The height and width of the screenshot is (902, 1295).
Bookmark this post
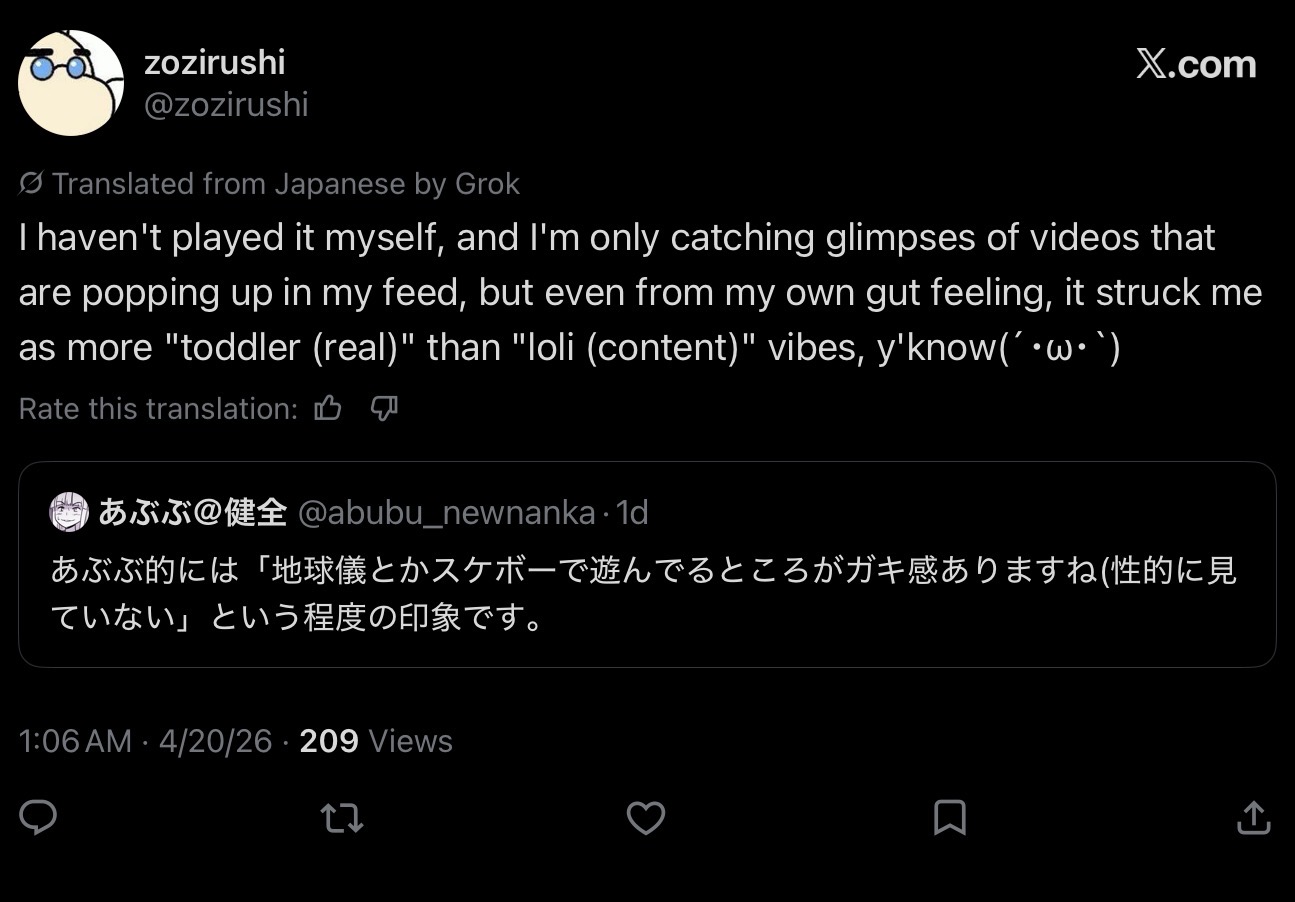pyautogui.click(x=949, y=818)
